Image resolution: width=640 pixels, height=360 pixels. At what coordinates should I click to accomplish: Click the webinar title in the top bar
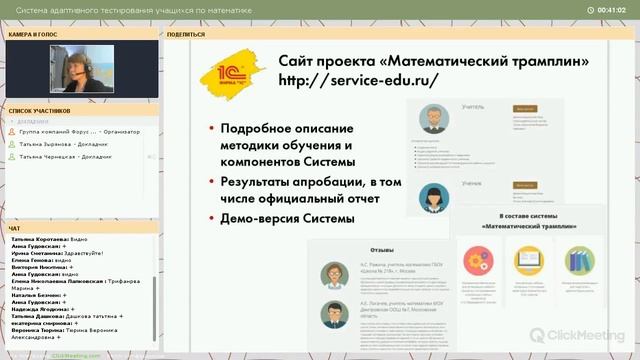[134, 11]
